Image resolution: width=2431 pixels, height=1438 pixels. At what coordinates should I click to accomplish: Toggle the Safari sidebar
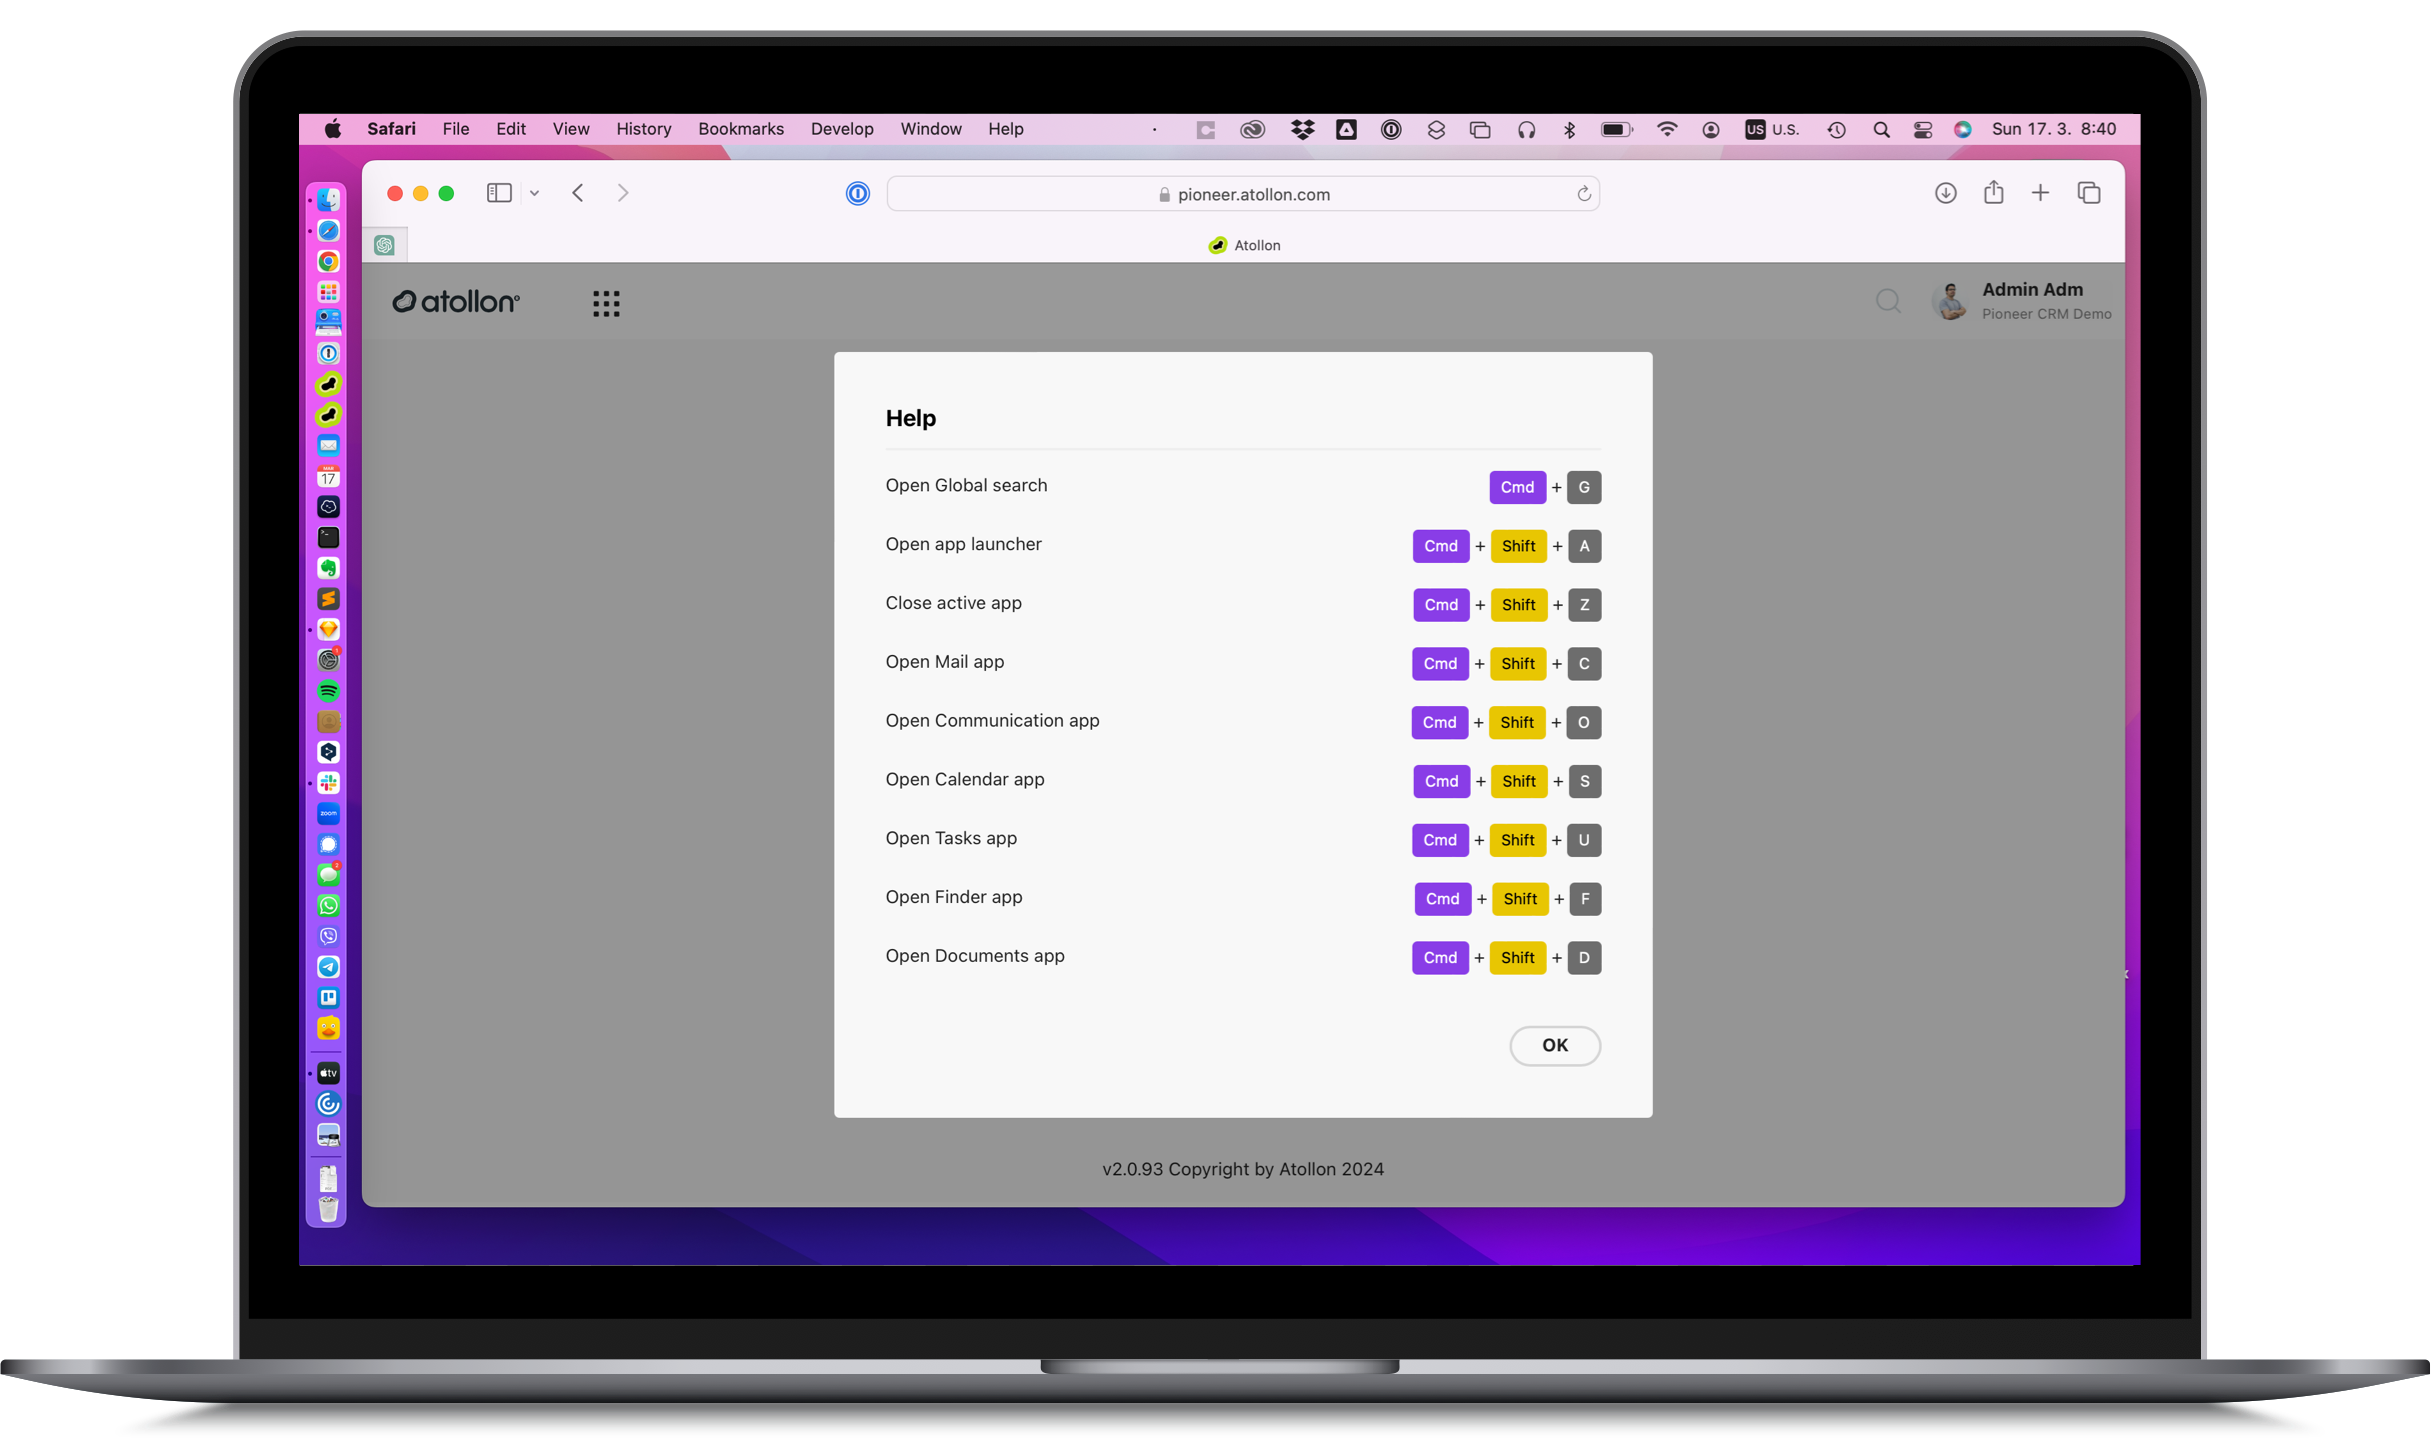coord(498,192)
